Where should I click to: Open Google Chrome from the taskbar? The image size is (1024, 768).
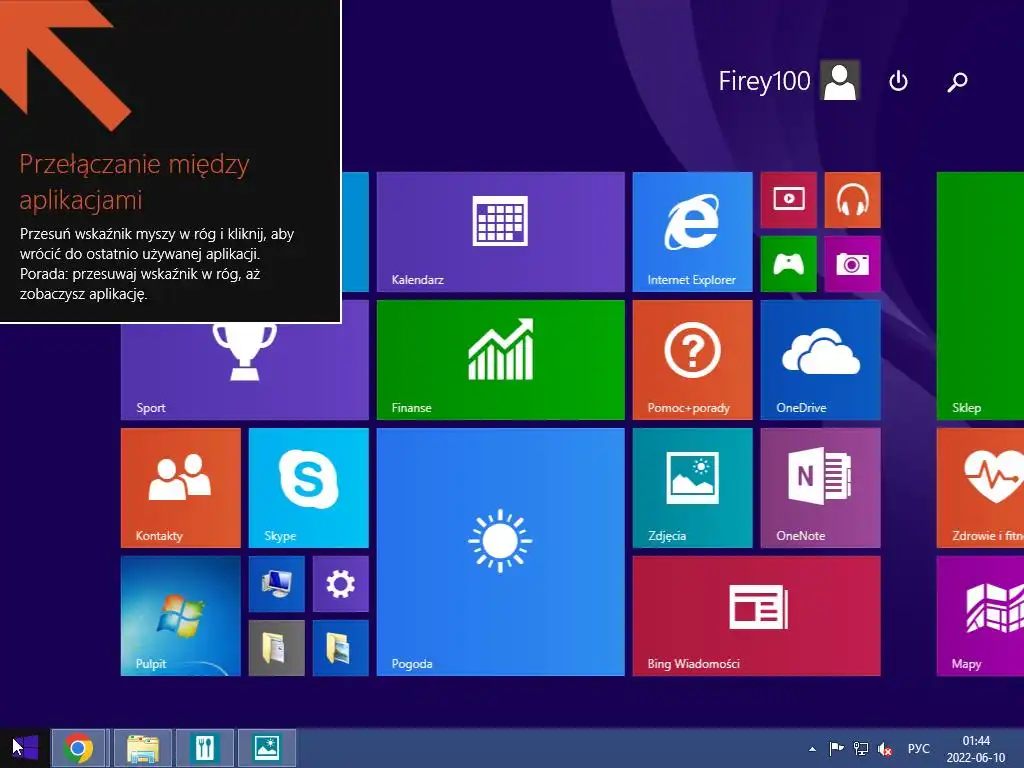(x=78, y=748)
